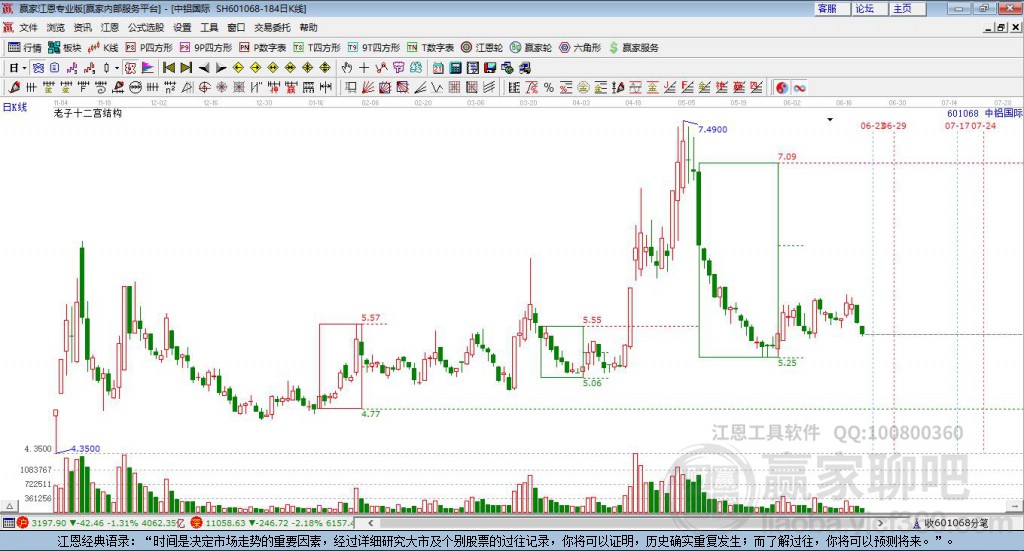Toggle the red yin-yang icon
Screen dimensions: 1024x551
point(782,87)
